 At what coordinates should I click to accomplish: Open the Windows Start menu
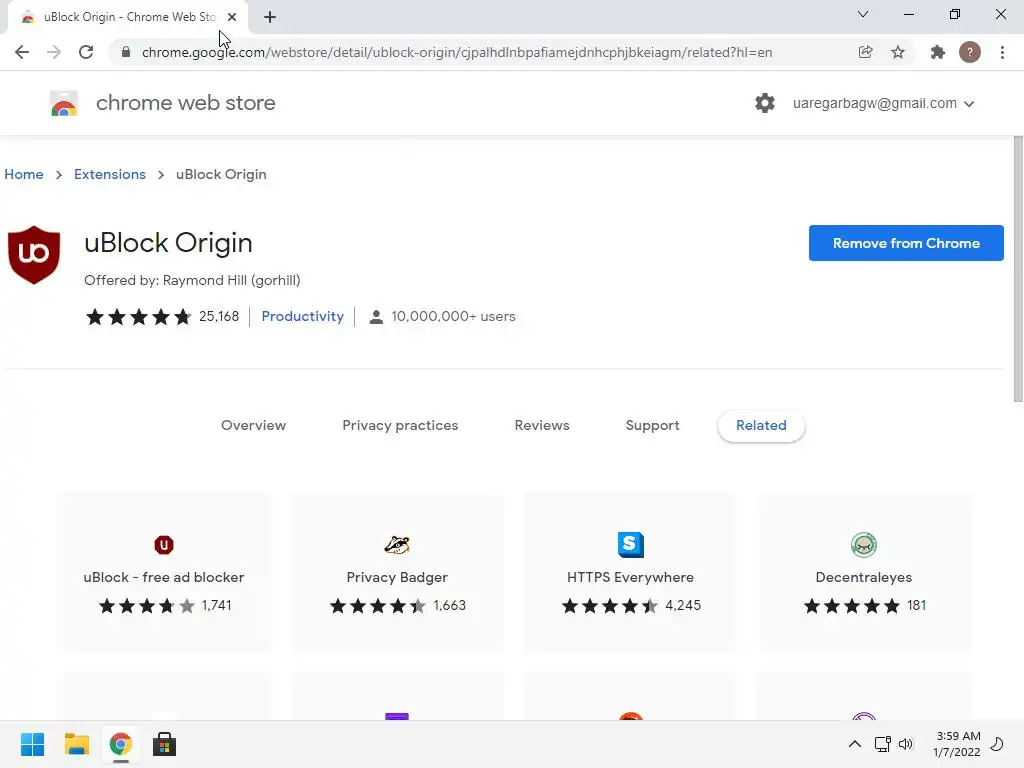pos(33,744)
